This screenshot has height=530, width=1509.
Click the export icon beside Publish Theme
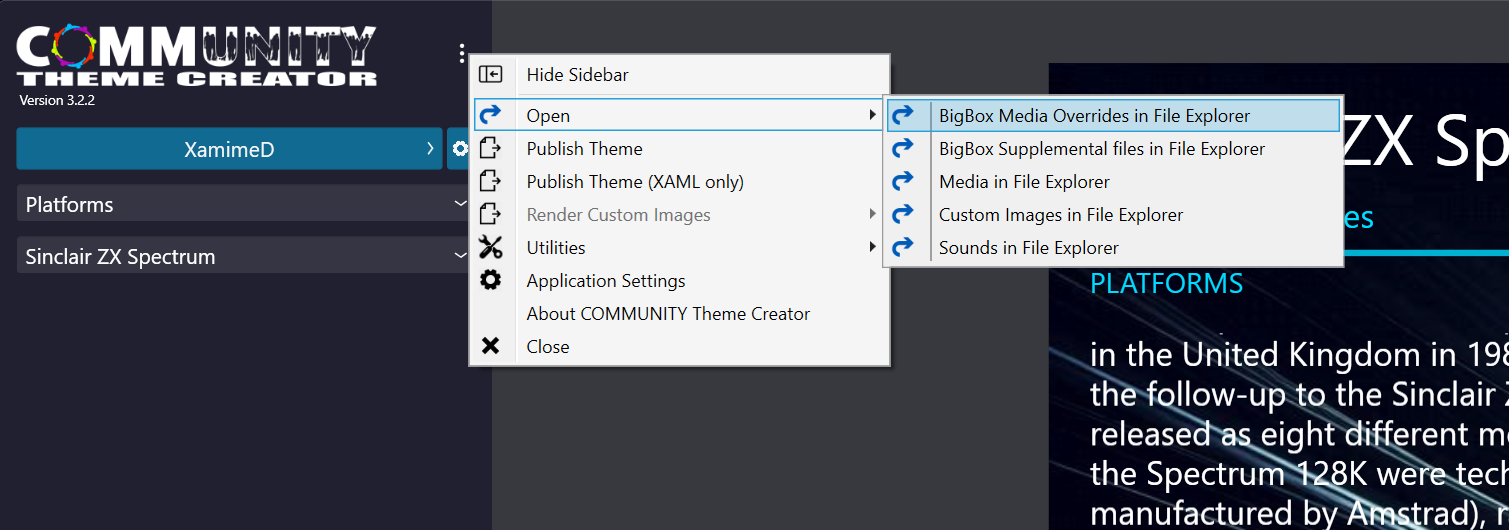pyautogui.click(x=490, y=148)
